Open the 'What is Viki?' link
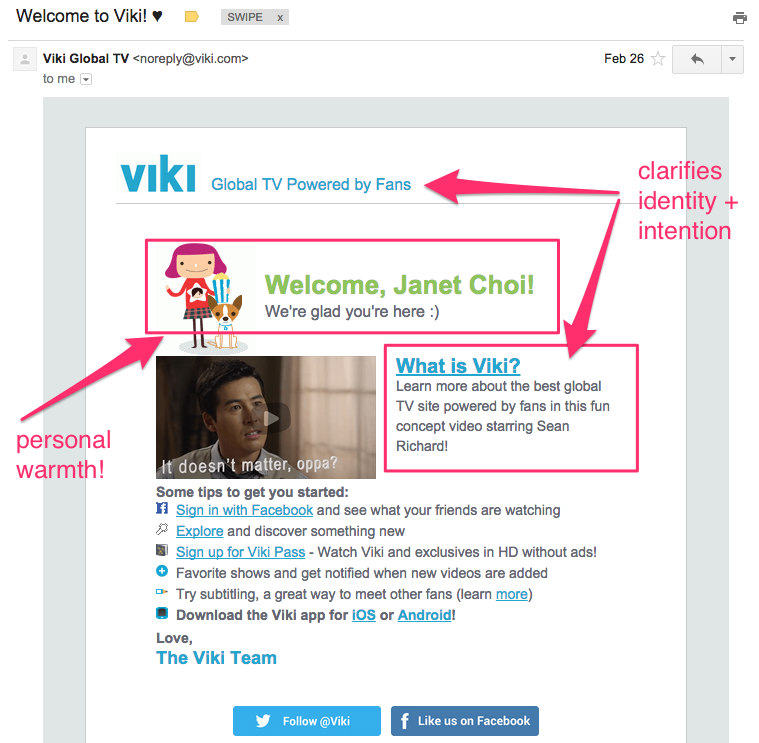This screenshot has height=743, width=759. (x=458, y=365)
